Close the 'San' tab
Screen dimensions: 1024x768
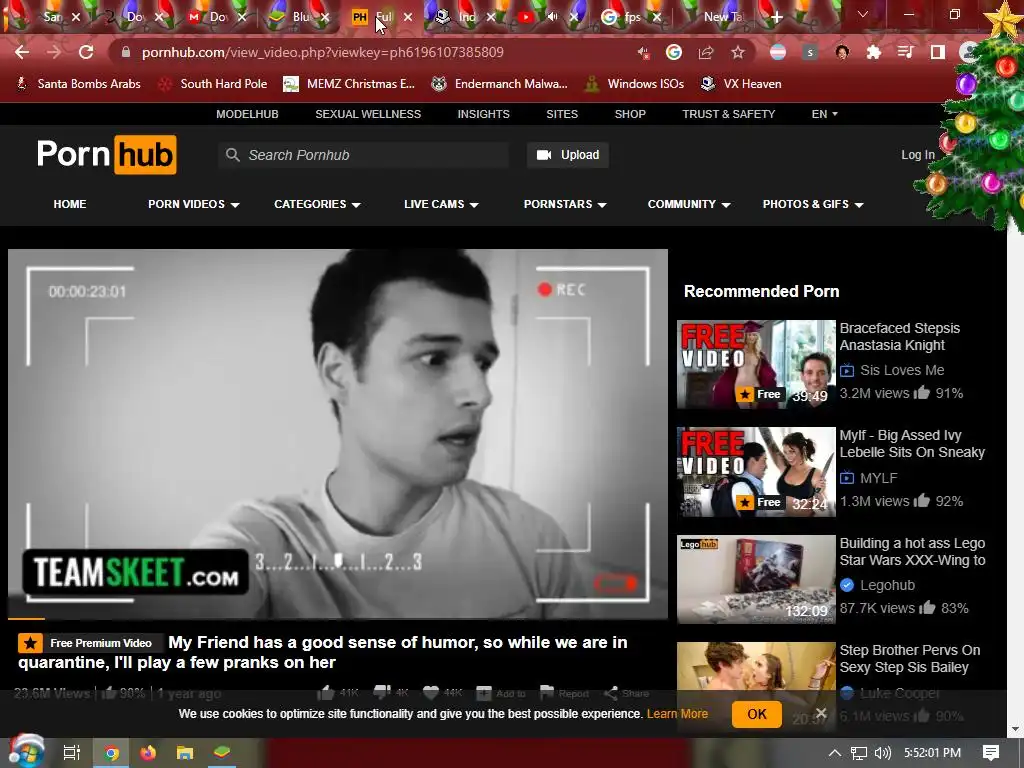pyautogui.click(x=76, y=17)
